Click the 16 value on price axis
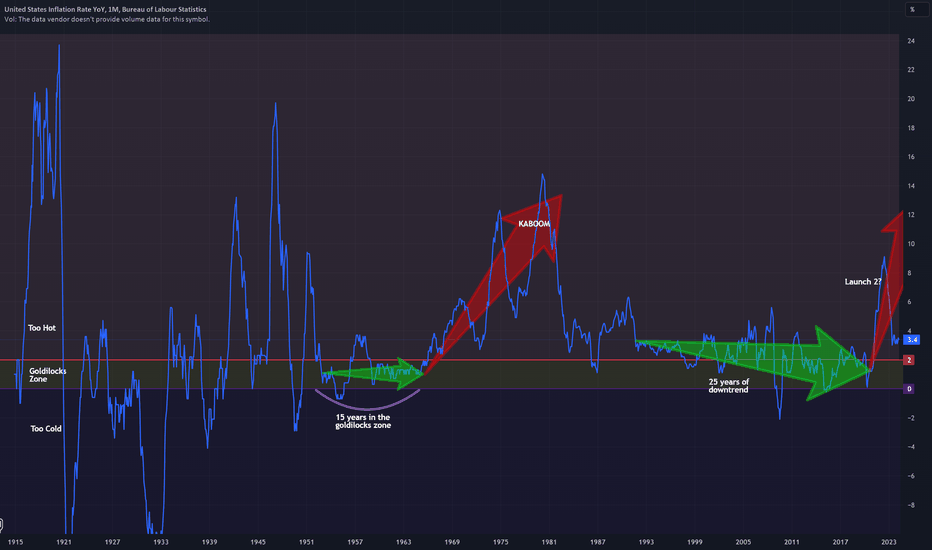 911,157
